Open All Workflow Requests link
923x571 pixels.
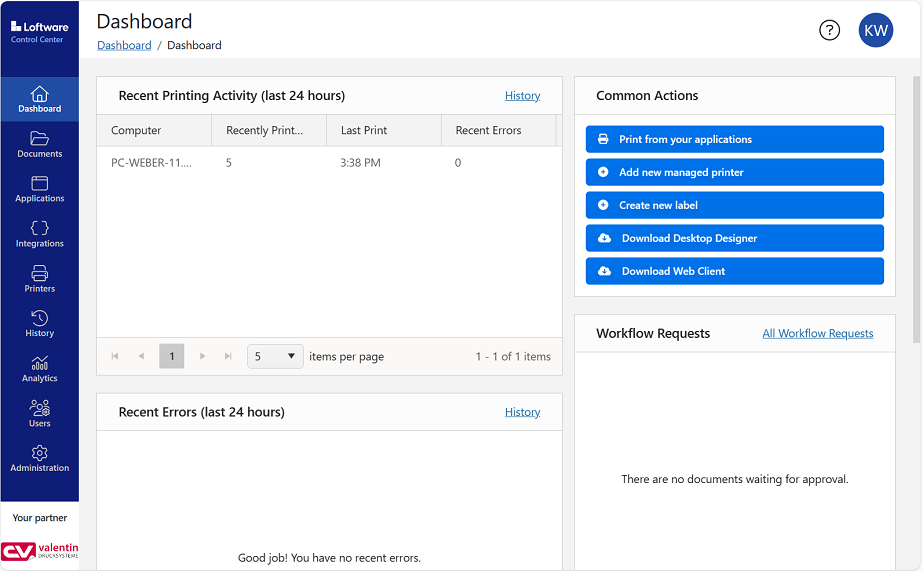817,333
